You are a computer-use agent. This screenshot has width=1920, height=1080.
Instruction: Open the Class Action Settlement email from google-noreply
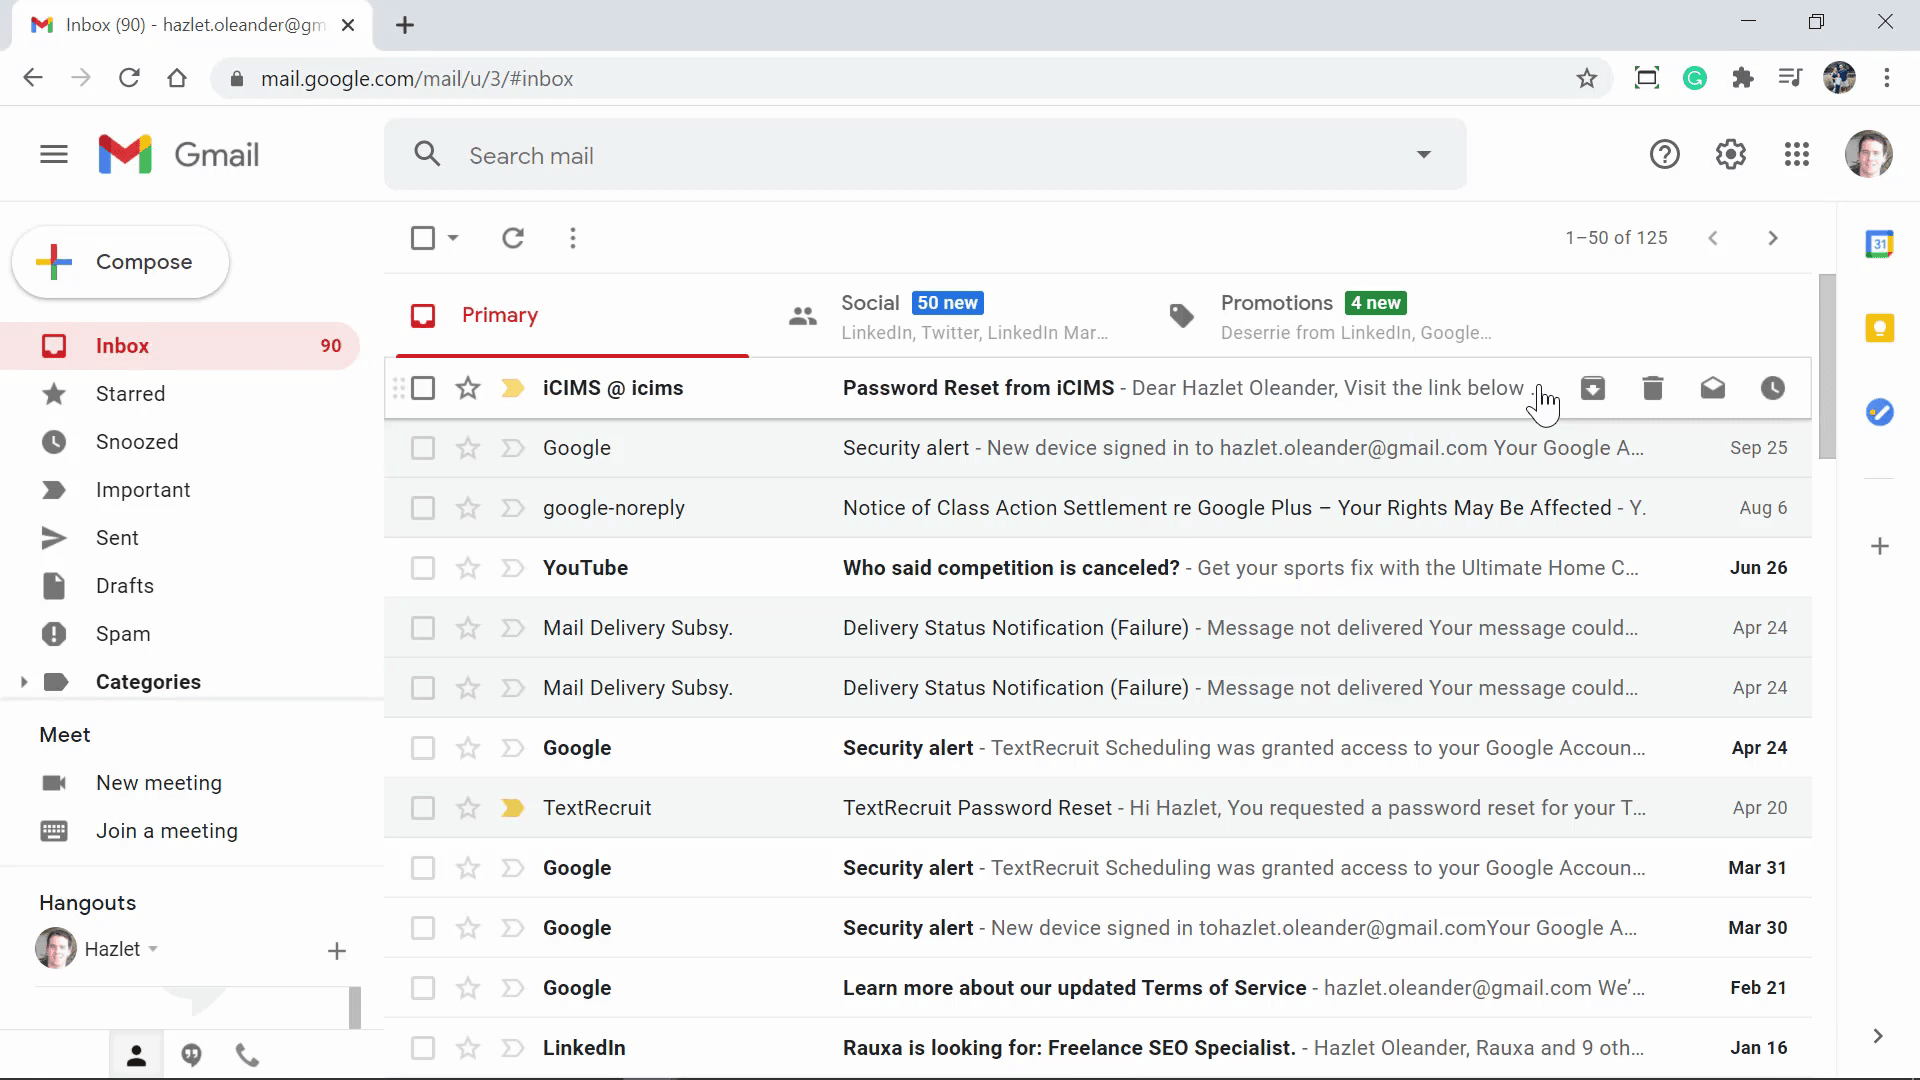point(1098,508)
